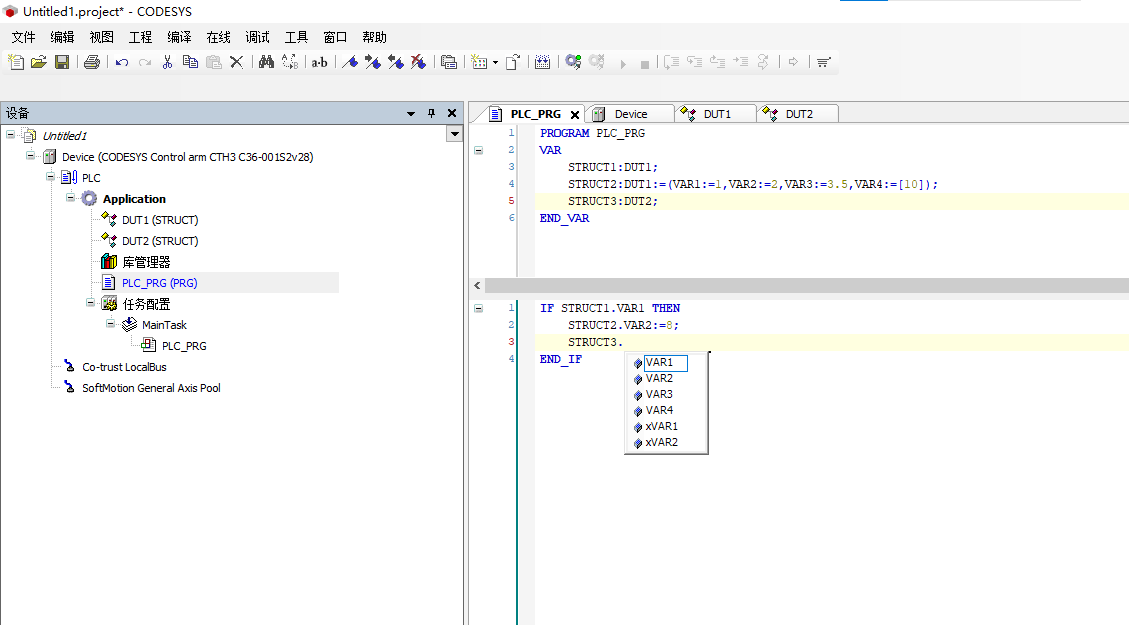
Task: Go to previous bookmark icon
Action: pyautogui.click(x=396, y=62)
